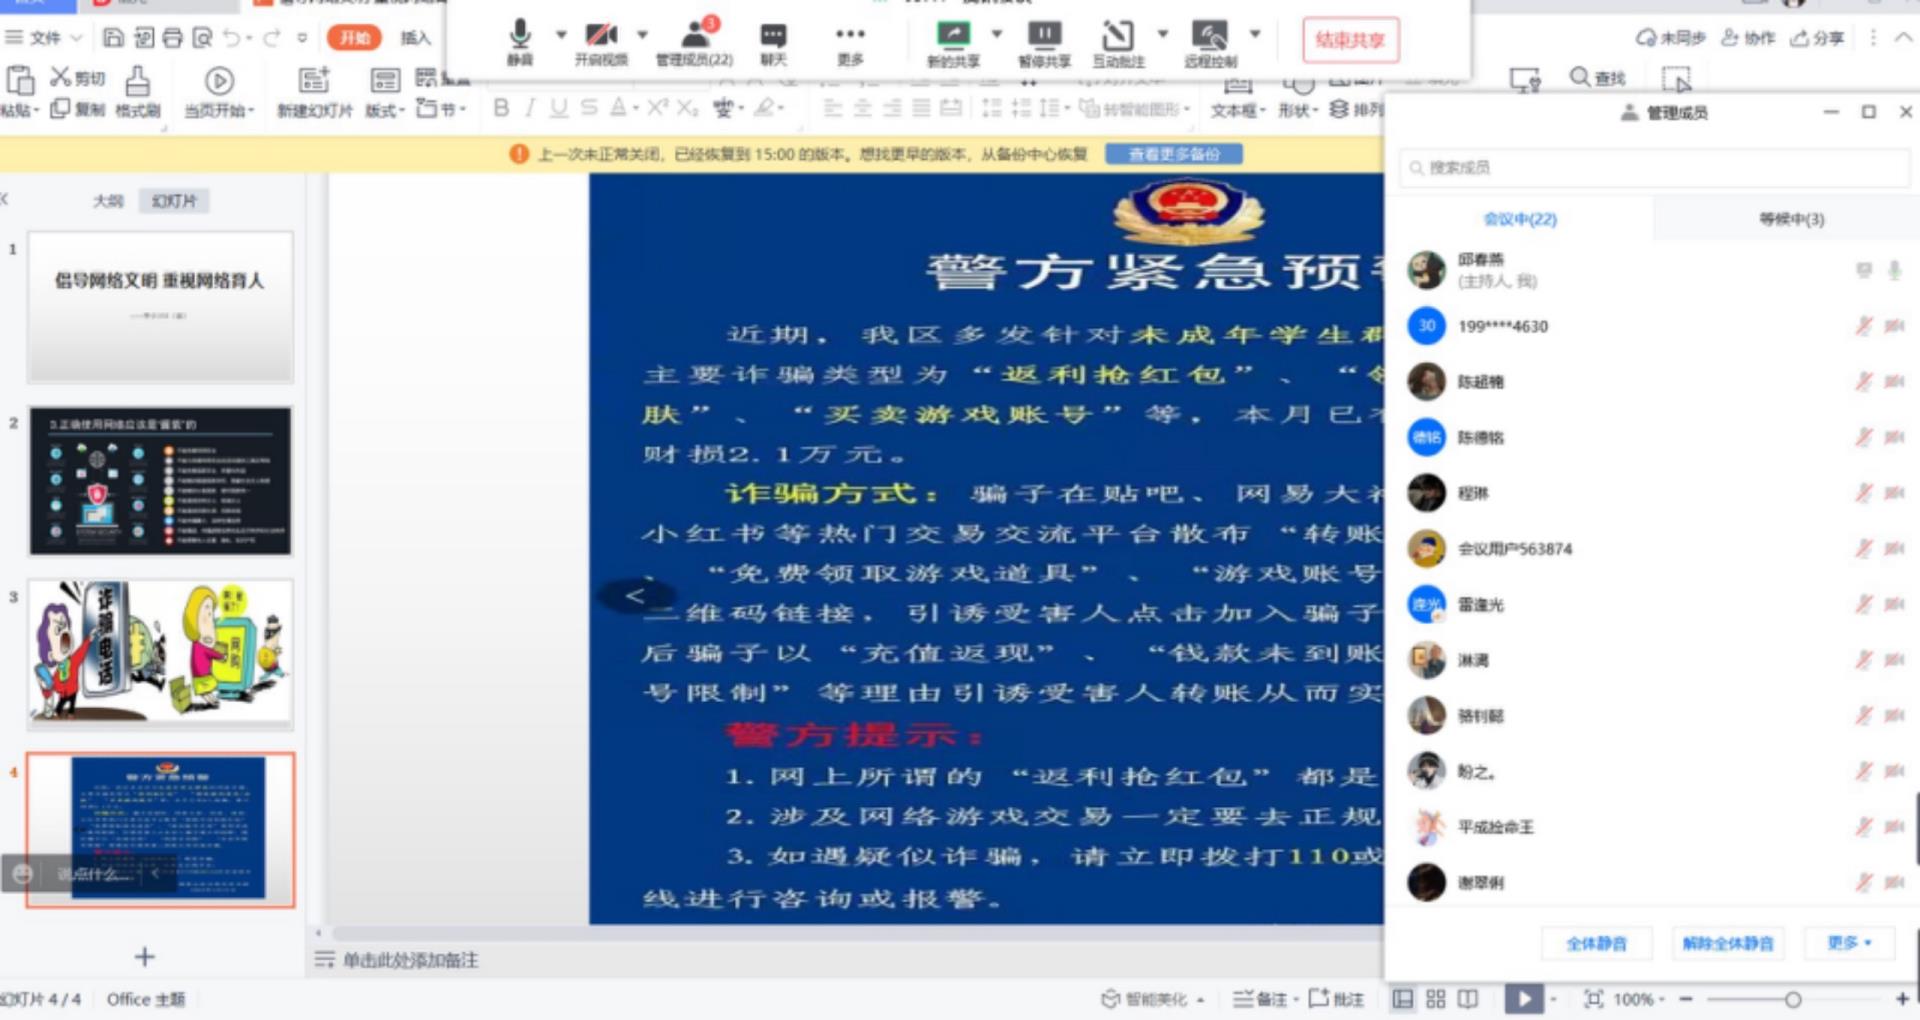Toggle bold formatting in the ribbon
1920x1020 pixels.
(501, 108)
